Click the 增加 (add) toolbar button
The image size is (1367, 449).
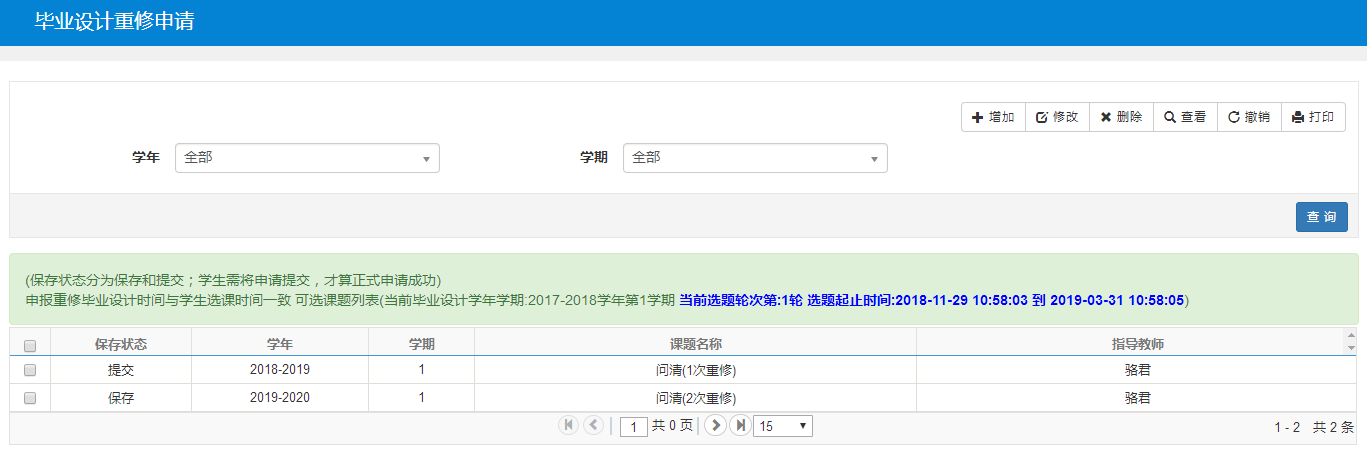pyautogui.click(x=993, y=117)
